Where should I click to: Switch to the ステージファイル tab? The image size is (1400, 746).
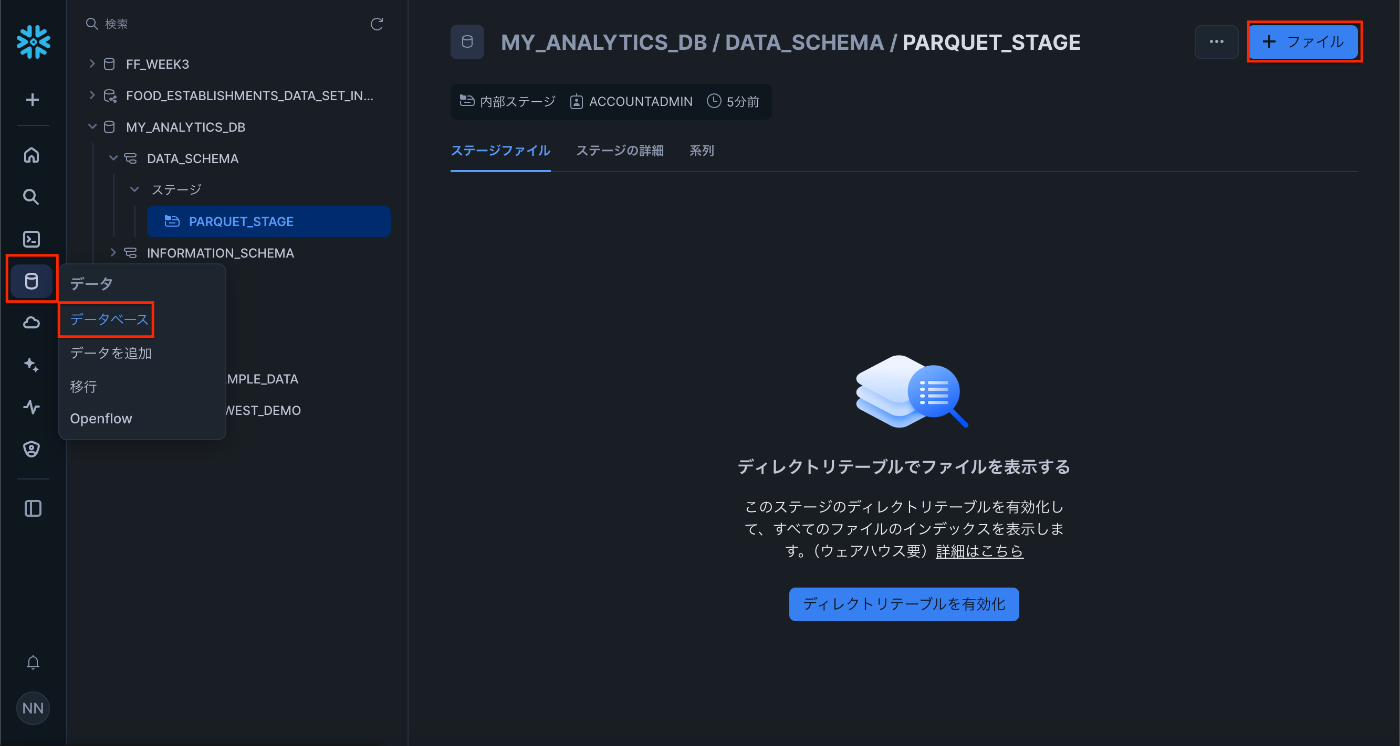tap(500, 151)
